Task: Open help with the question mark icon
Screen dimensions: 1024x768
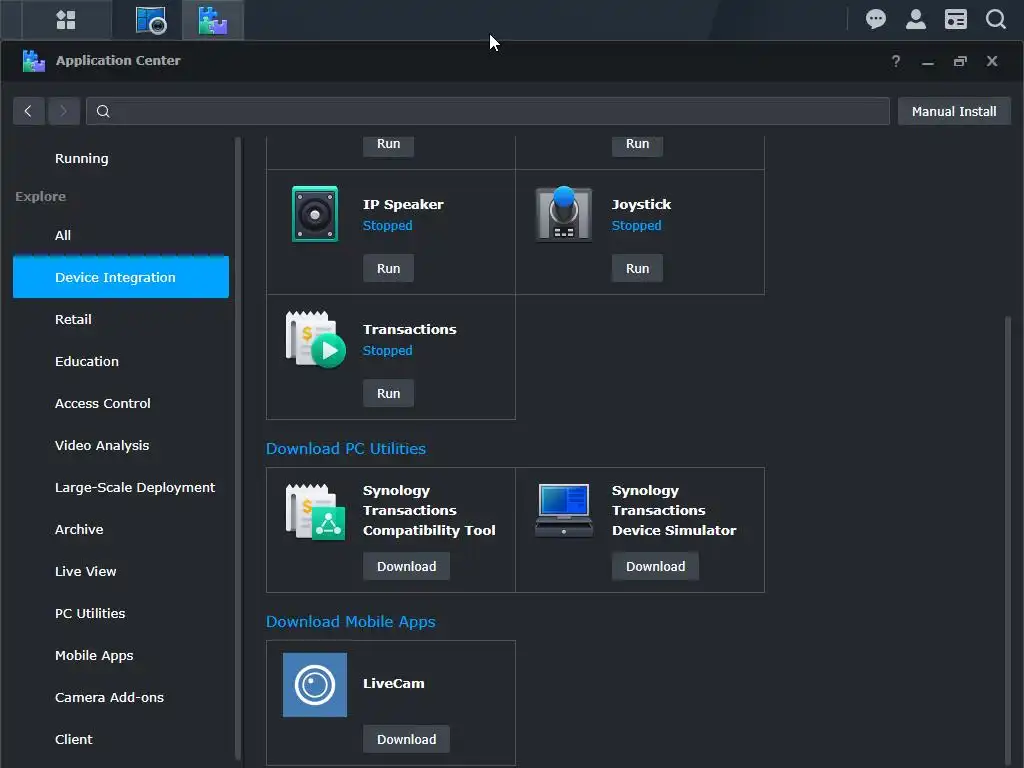Action: tap(896, 61)
